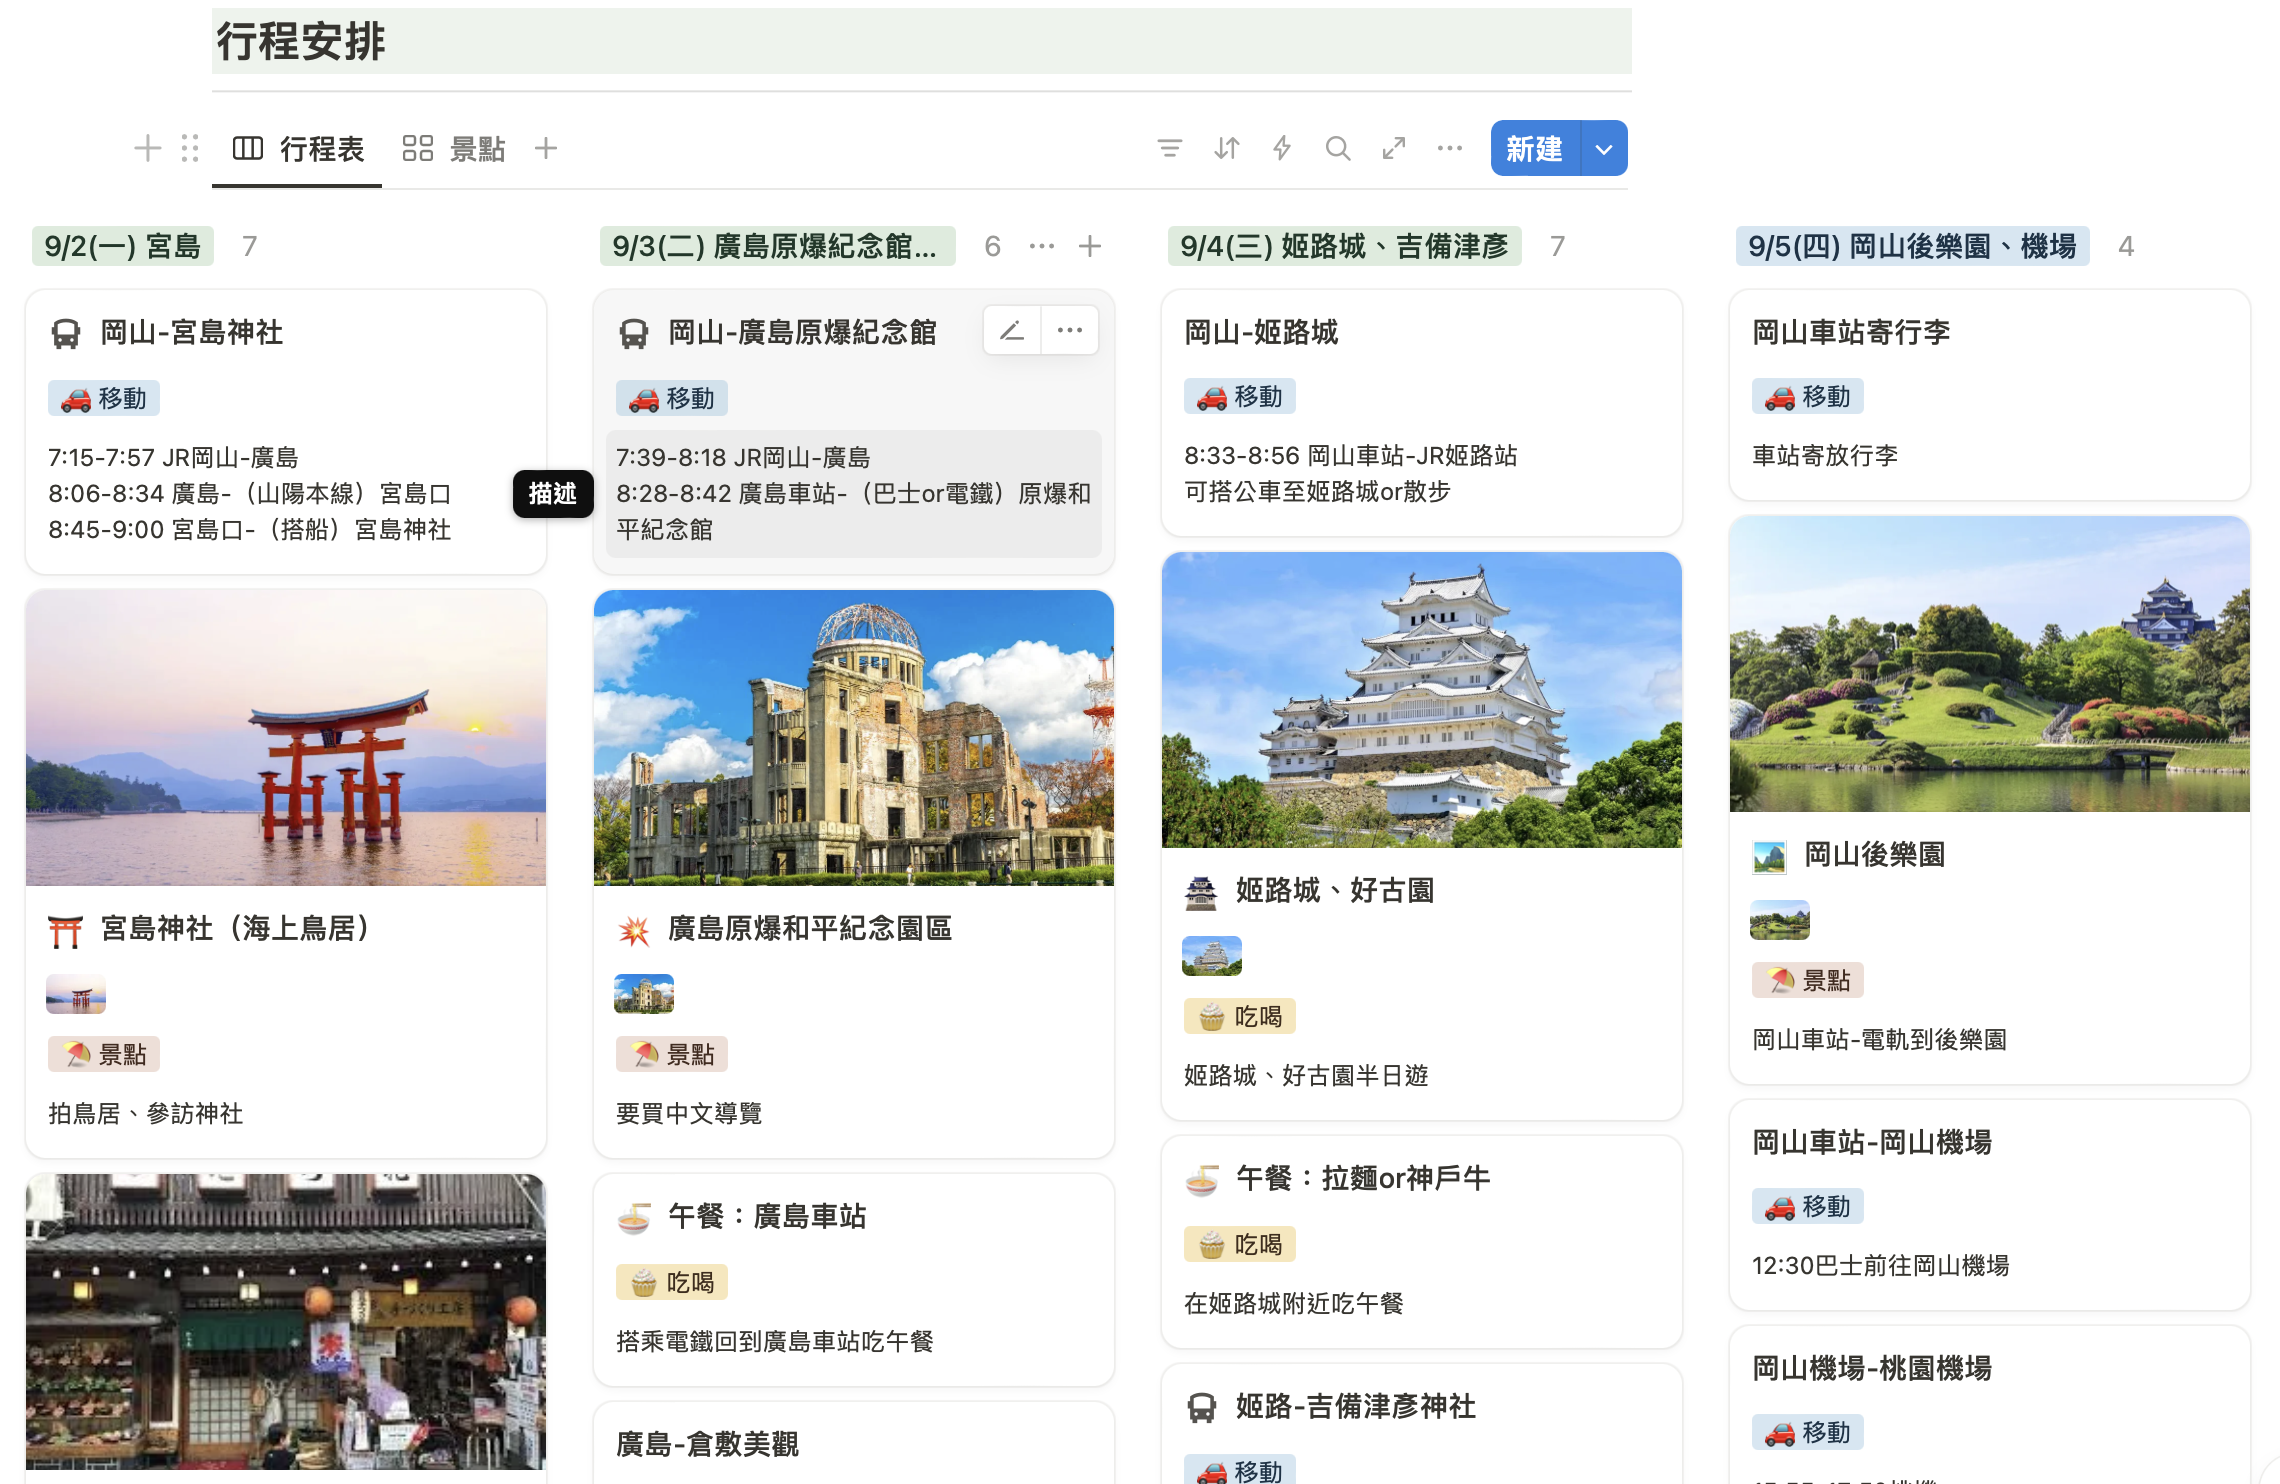Click the sort arrows icon
2280x1484 pixels.
click(1226, 149)
